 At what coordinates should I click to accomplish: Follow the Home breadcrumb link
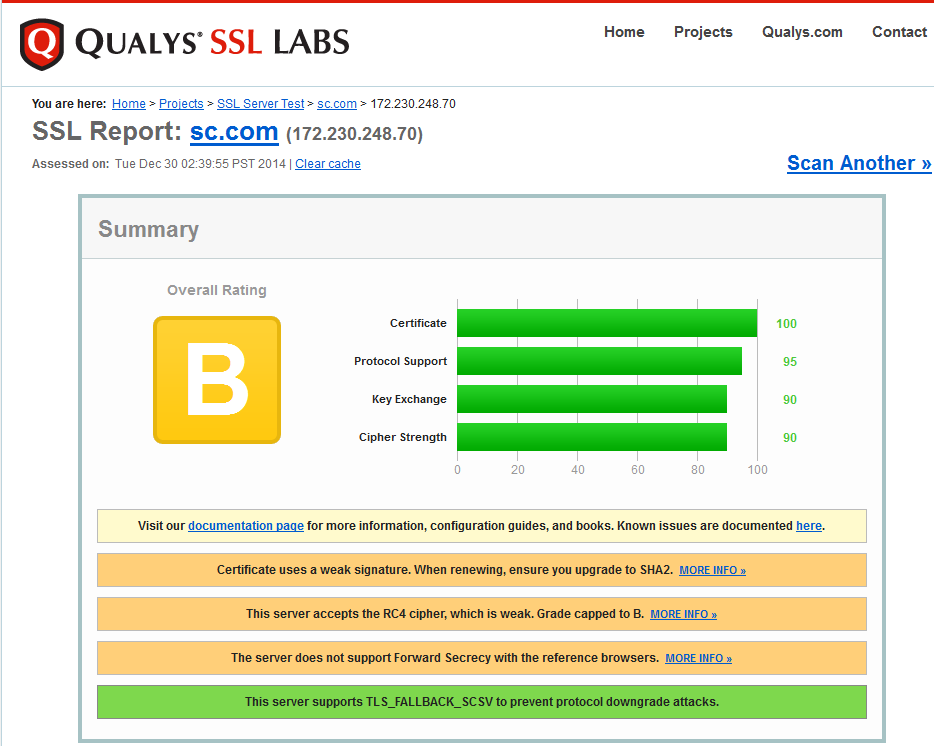129,104
